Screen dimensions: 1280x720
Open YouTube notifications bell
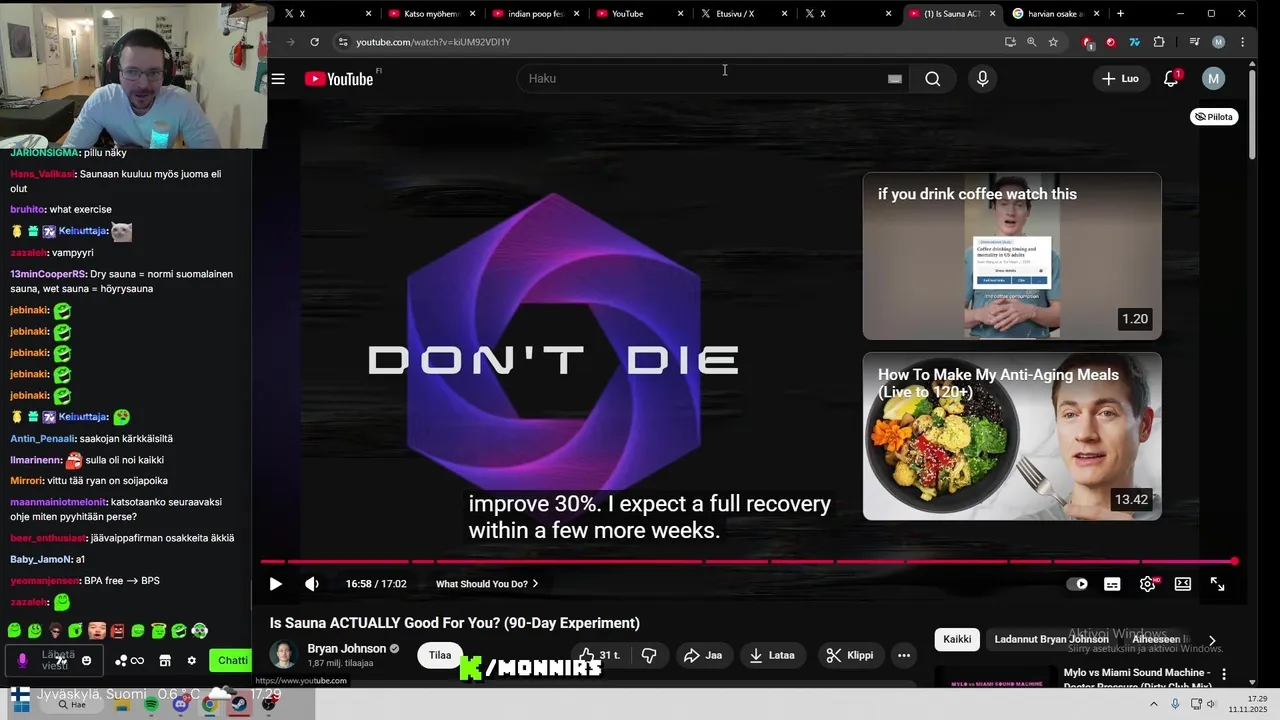coord(1171,79)
